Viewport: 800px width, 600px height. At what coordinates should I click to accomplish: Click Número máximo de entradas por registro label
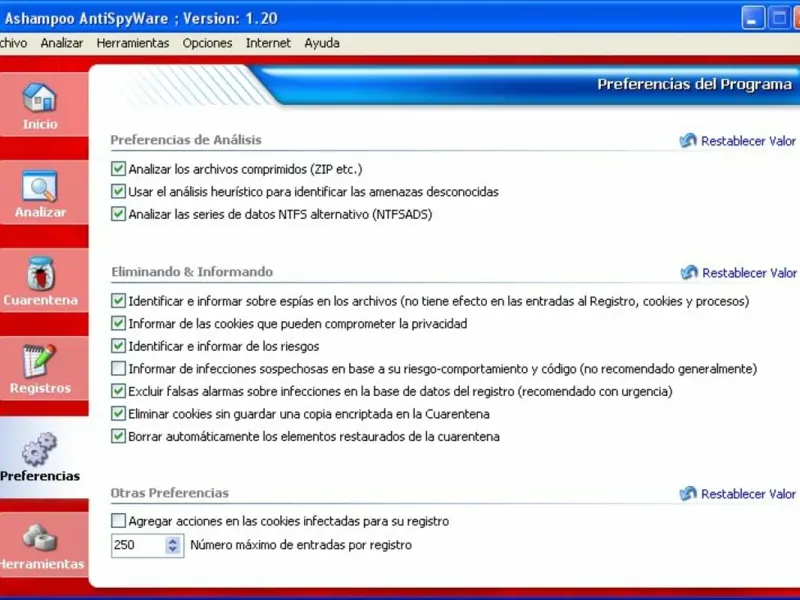pos(301,545)
